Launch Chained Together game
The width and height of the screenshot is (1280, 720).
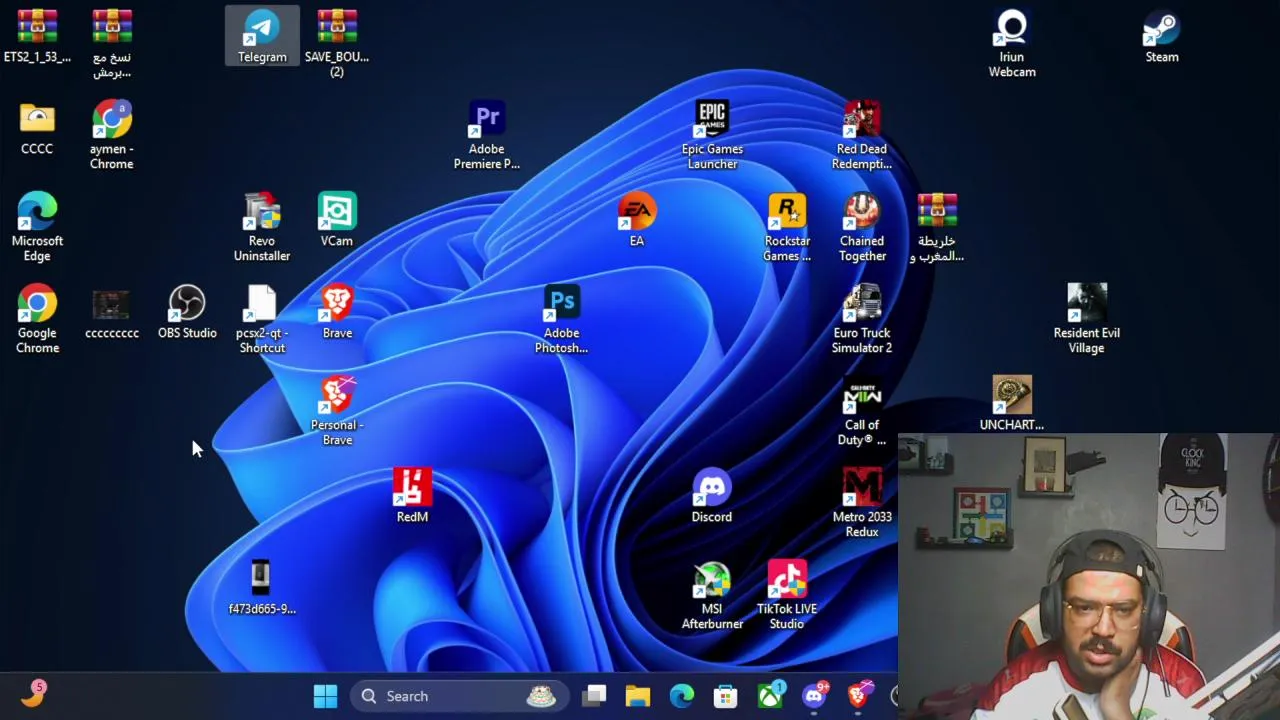(862, 228)
